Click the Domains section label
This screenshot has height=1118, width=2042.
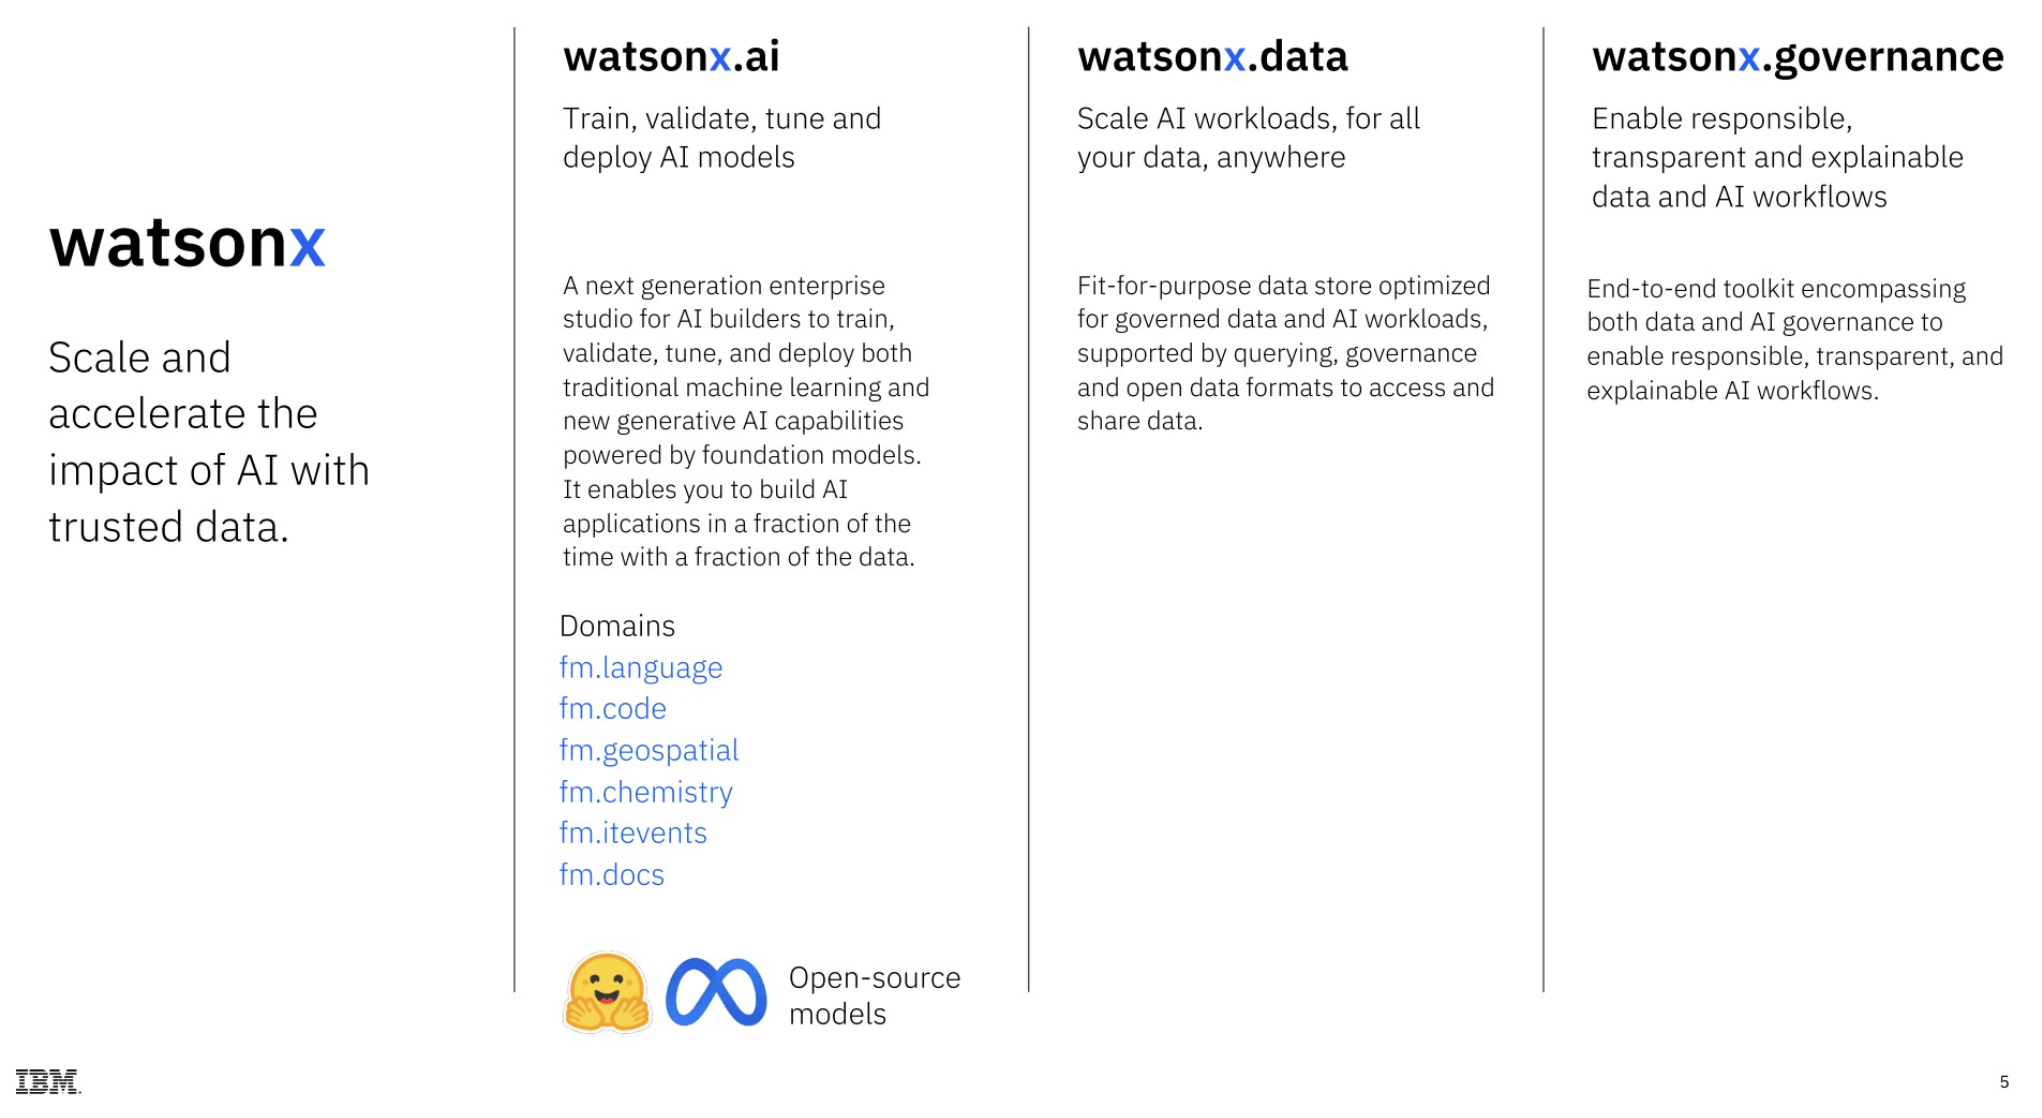[617, 626]
